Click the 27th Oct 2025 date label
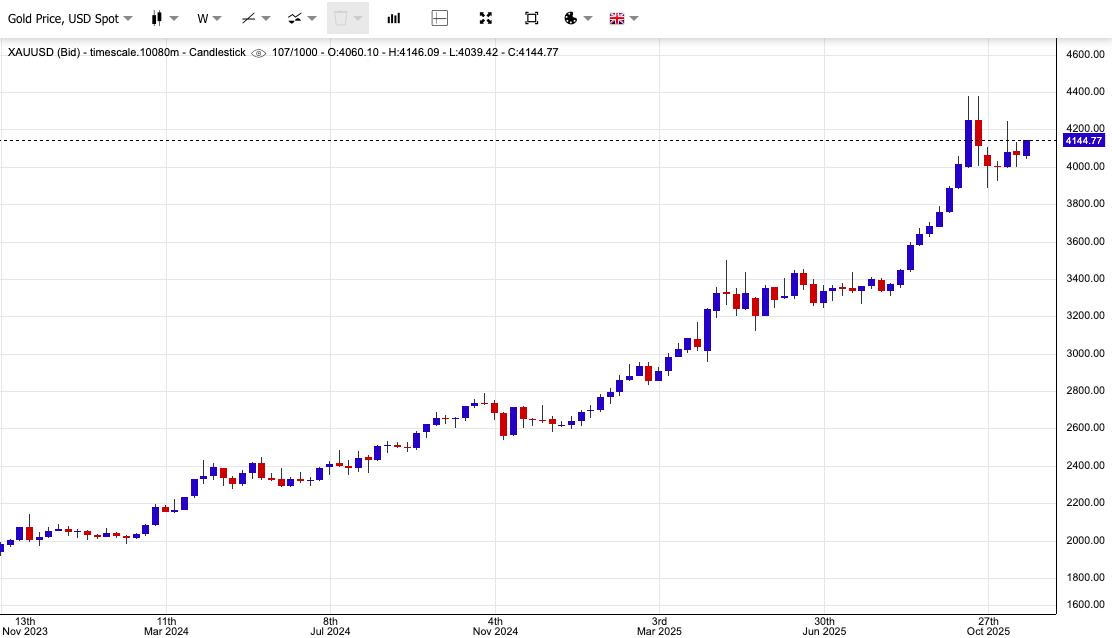1112x638 pixels. pos(988,625)
